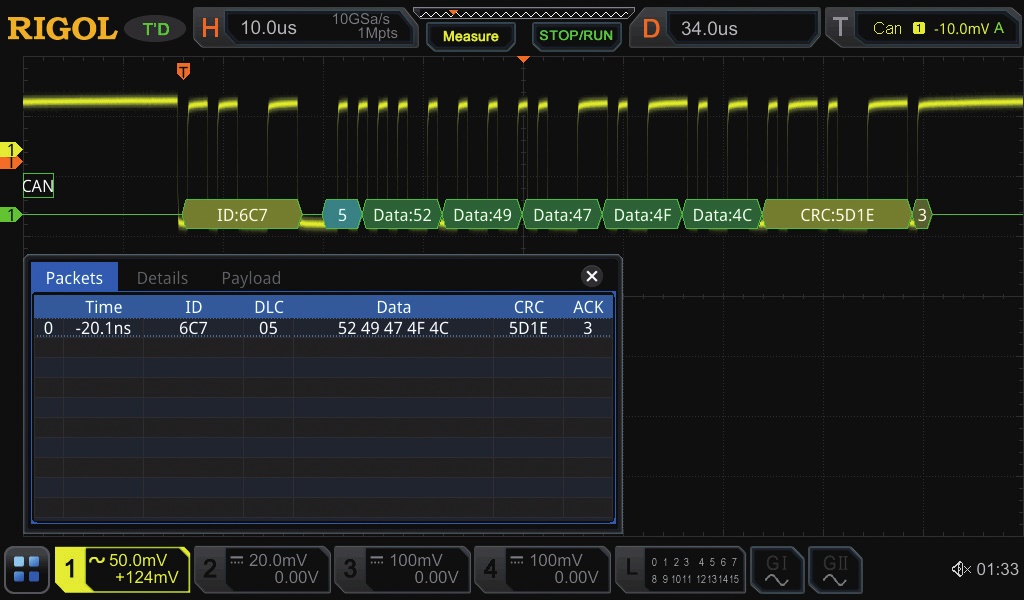Click the decoded DLC 5 segment
Screen dimensions: 1024x600
[342, 215]
